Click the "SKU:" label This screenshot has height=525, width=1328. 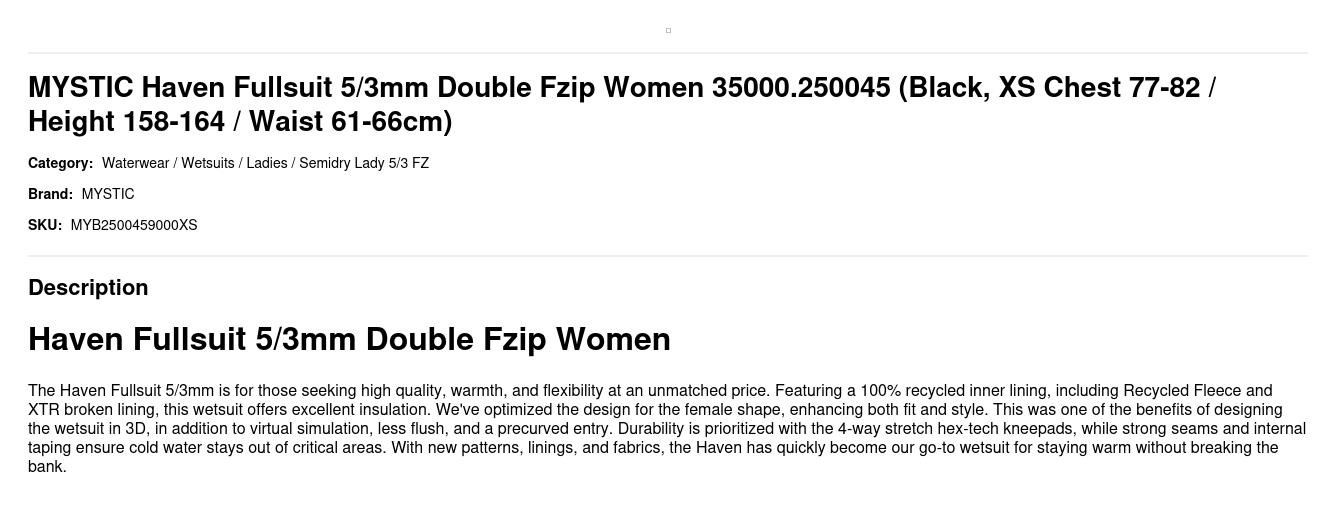click(45, 225)
